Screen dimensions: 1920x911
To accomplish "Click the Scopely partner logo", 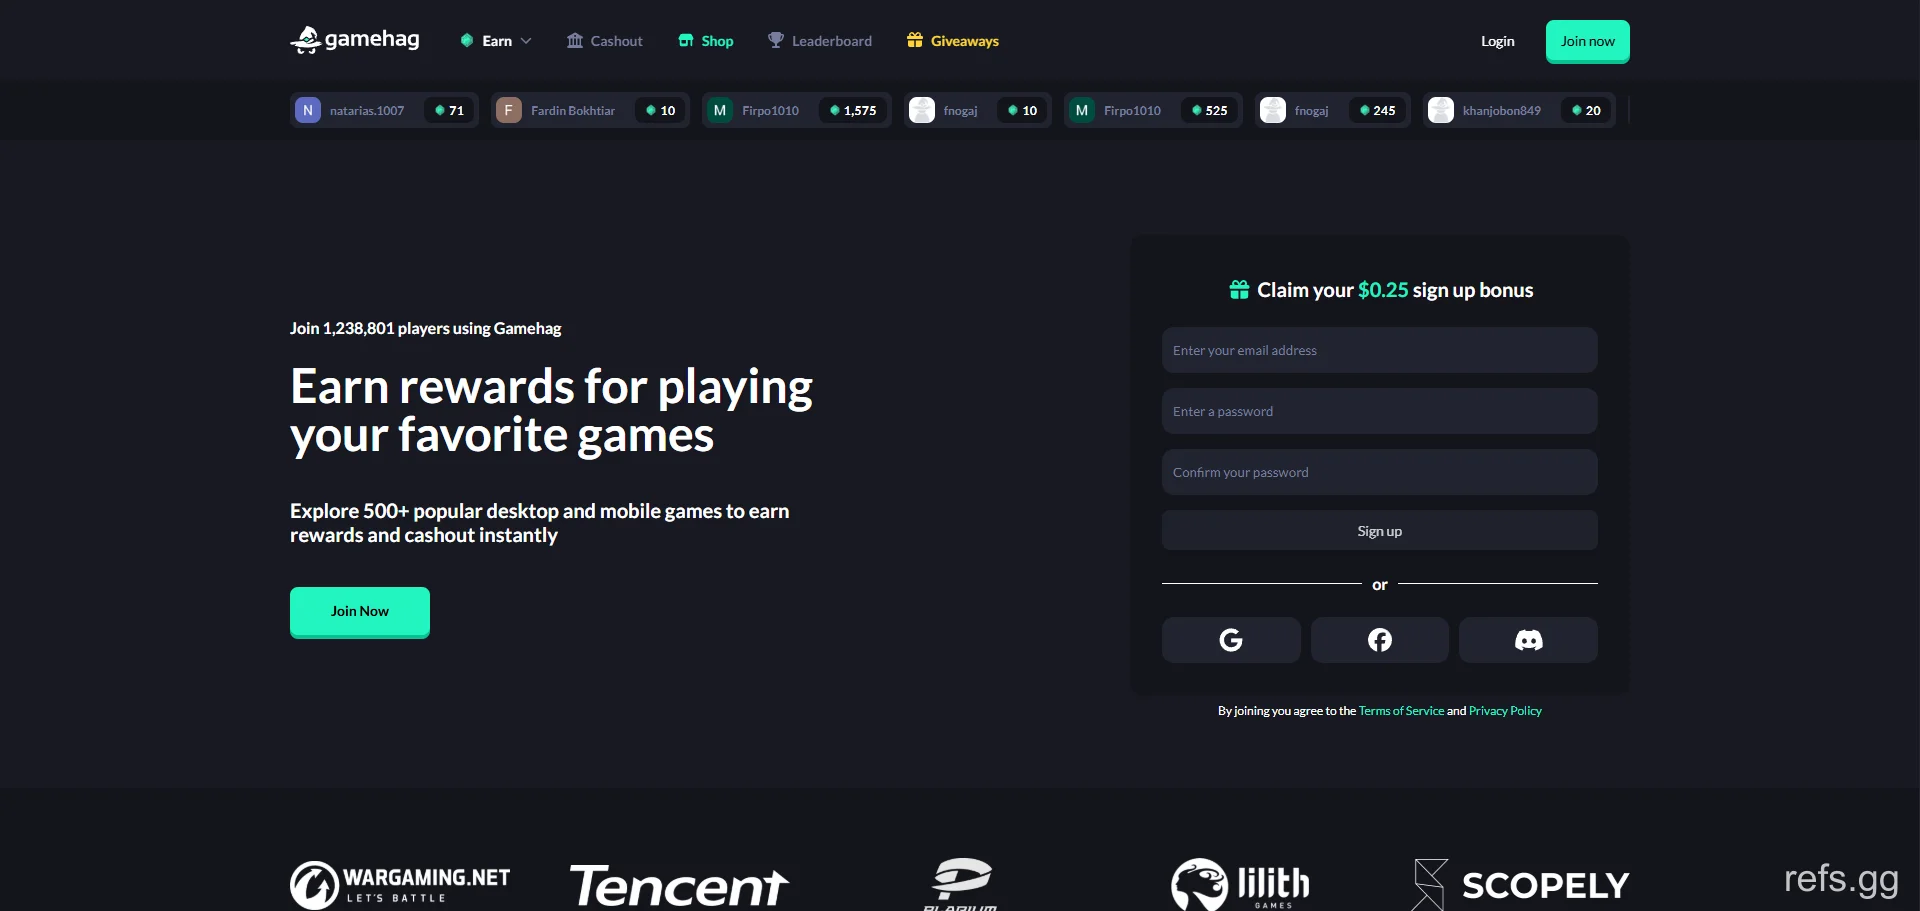I will [x=1521, y=884].
